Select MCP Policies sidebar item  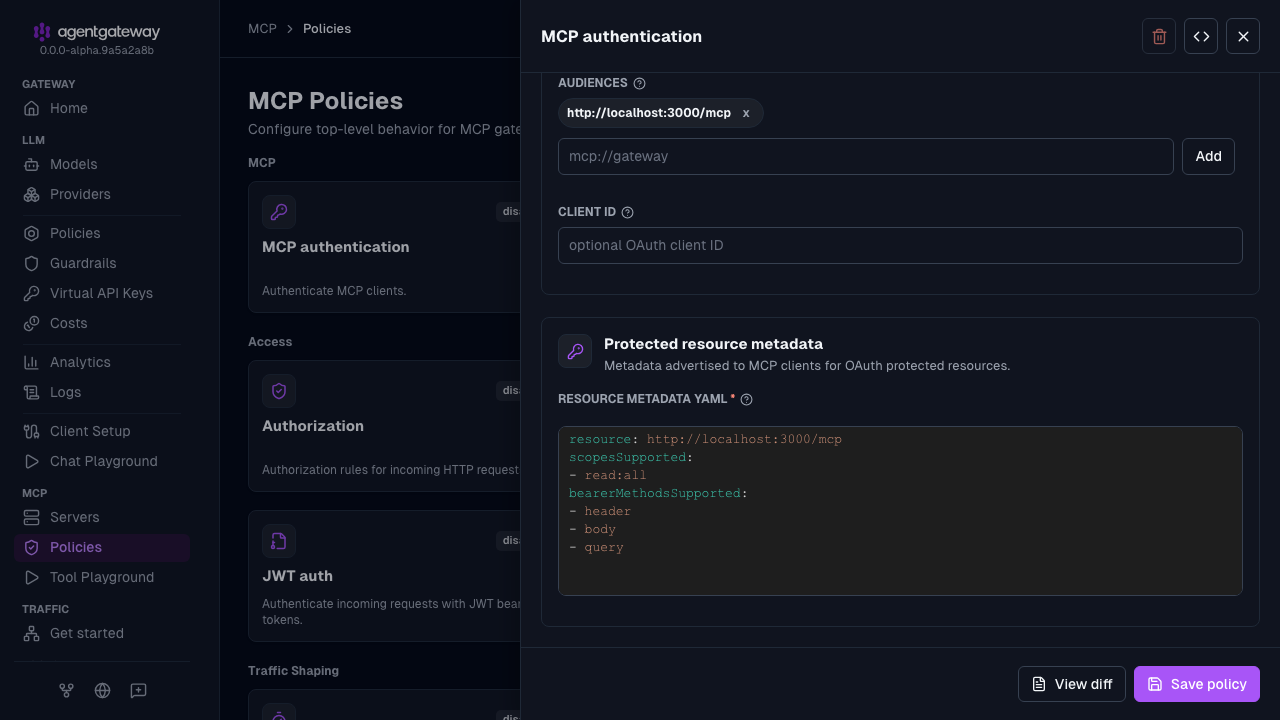pyautogui.click(x=102, y=547)
